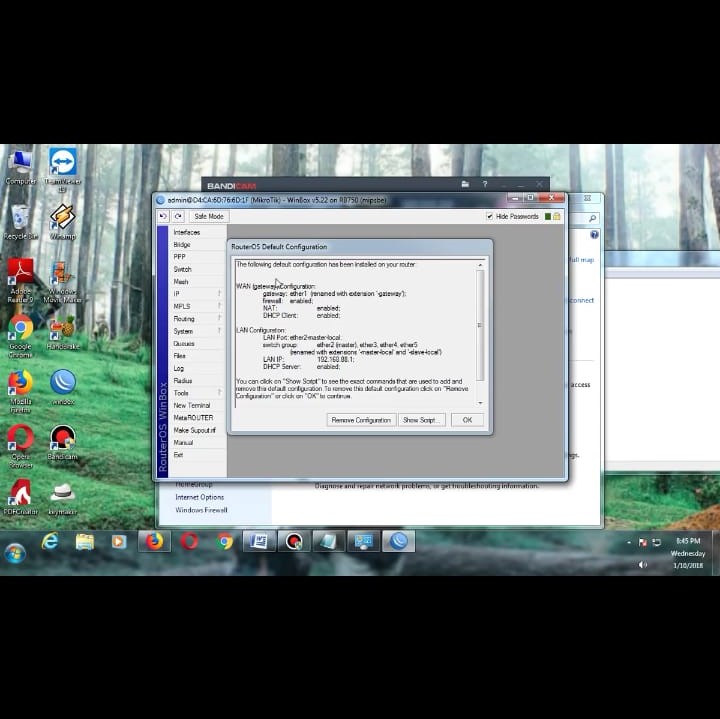The image size is (720, 719).
Task: Open the Winamp desktop icon
Action: (62, 223)
